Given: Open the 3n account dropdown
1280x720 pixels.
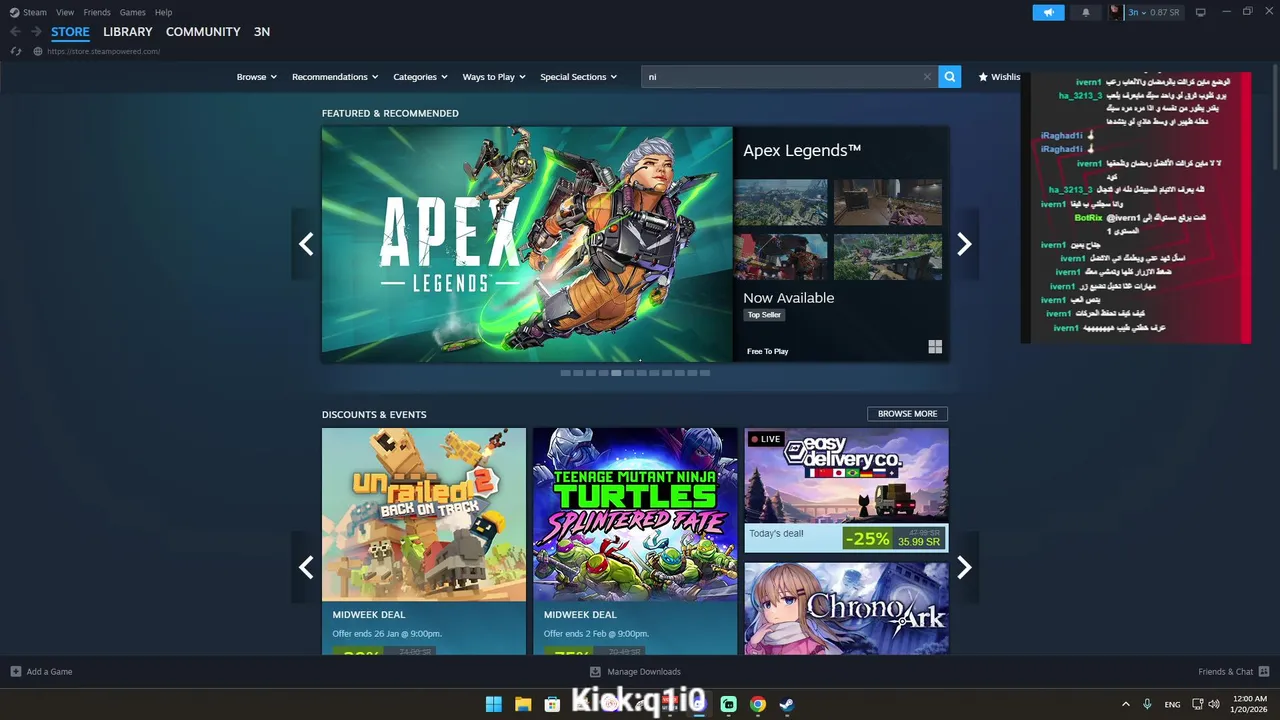Looking at the screenshot, I should pos(1137,12).
